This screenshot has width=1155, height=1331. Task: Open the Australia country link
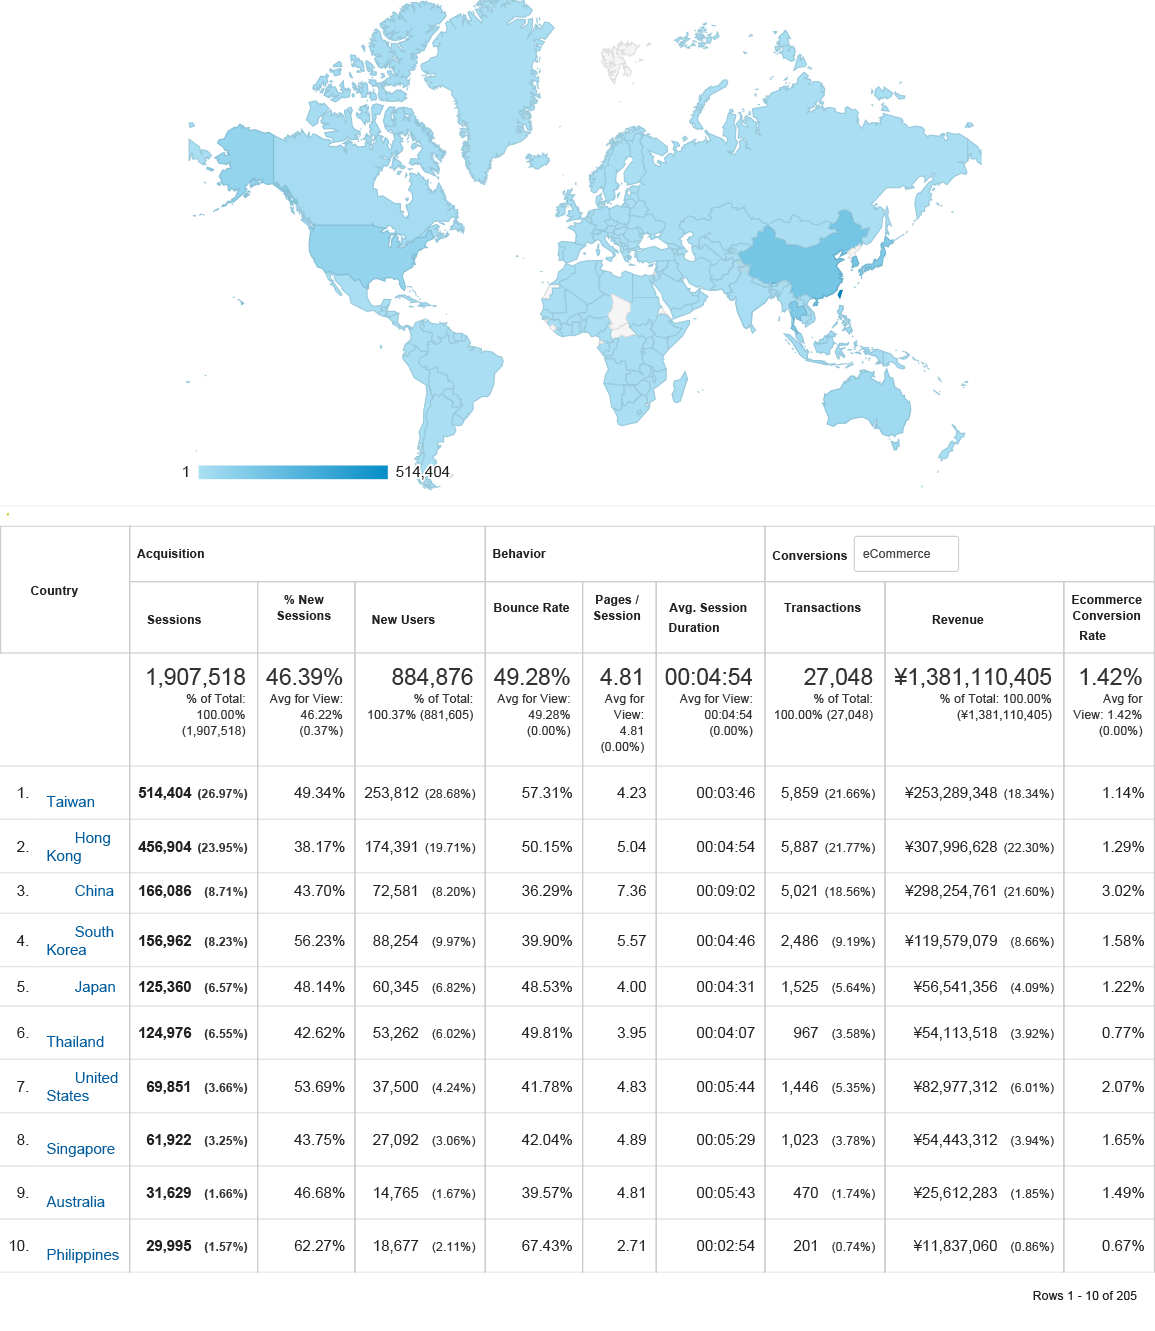76,1202
